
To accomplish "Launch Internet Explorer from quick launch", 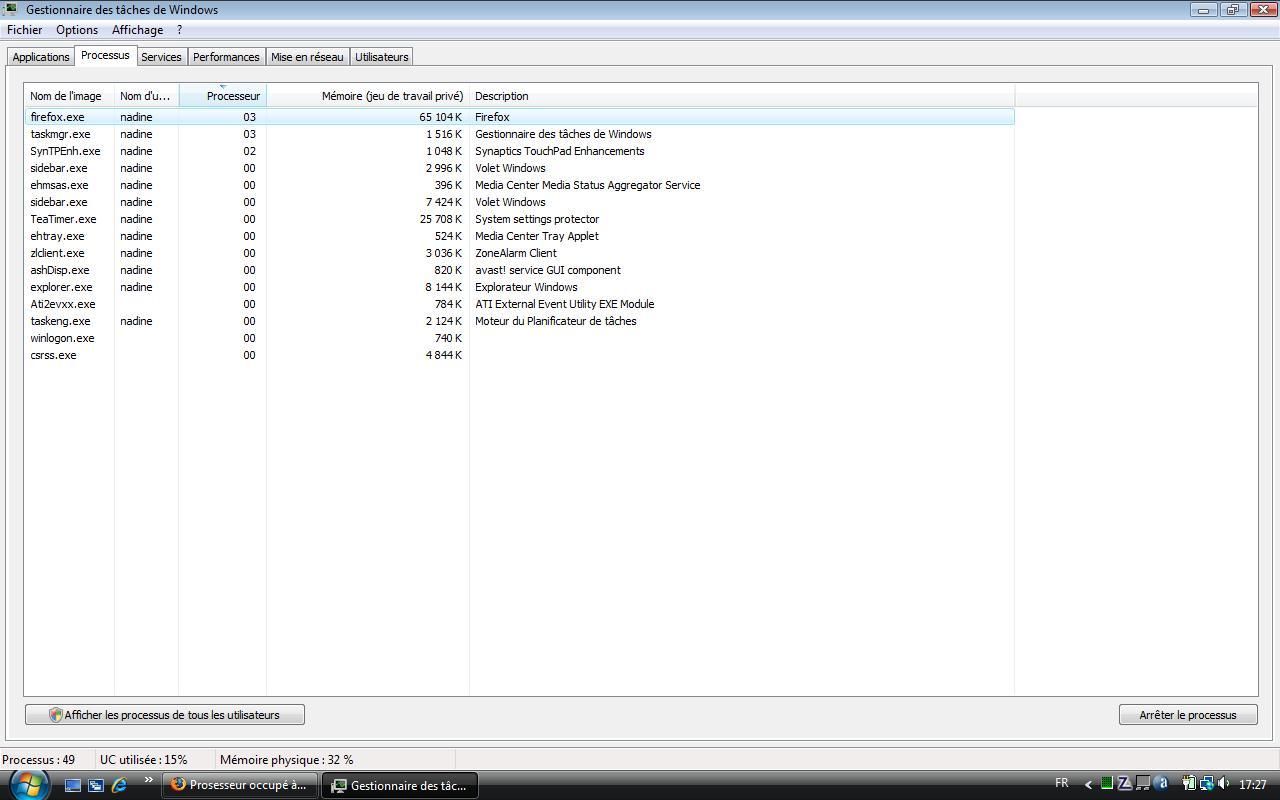I will 119,785.
